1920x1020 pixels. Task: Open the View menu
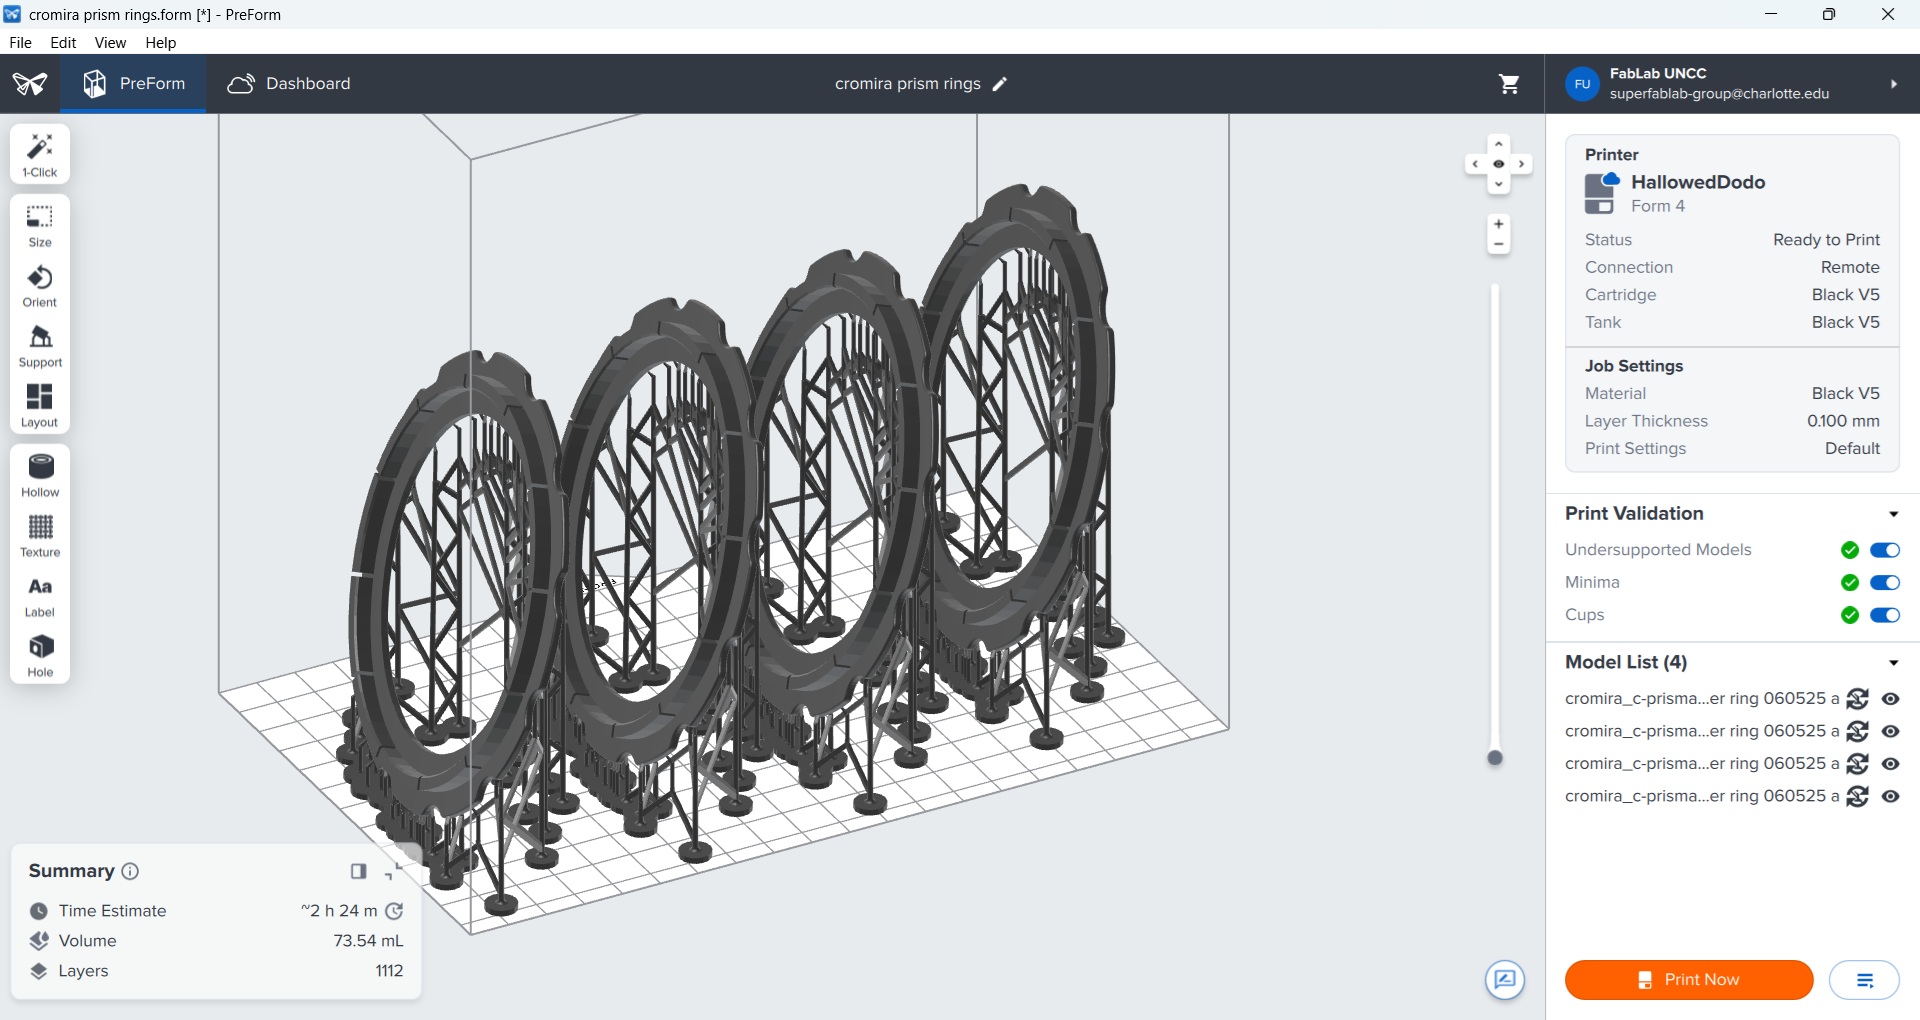tap(110, 43)
